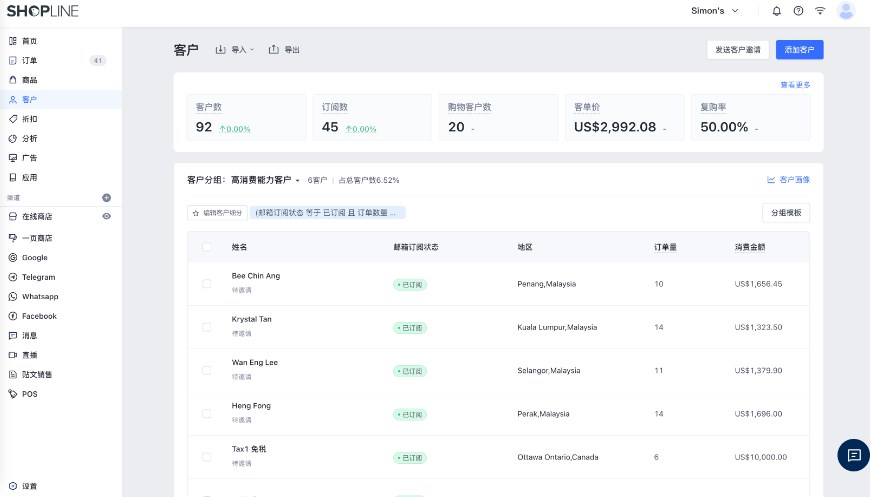Open the chat support bubble icon
This screenshot has width=871, height=497.
[853, 455]
